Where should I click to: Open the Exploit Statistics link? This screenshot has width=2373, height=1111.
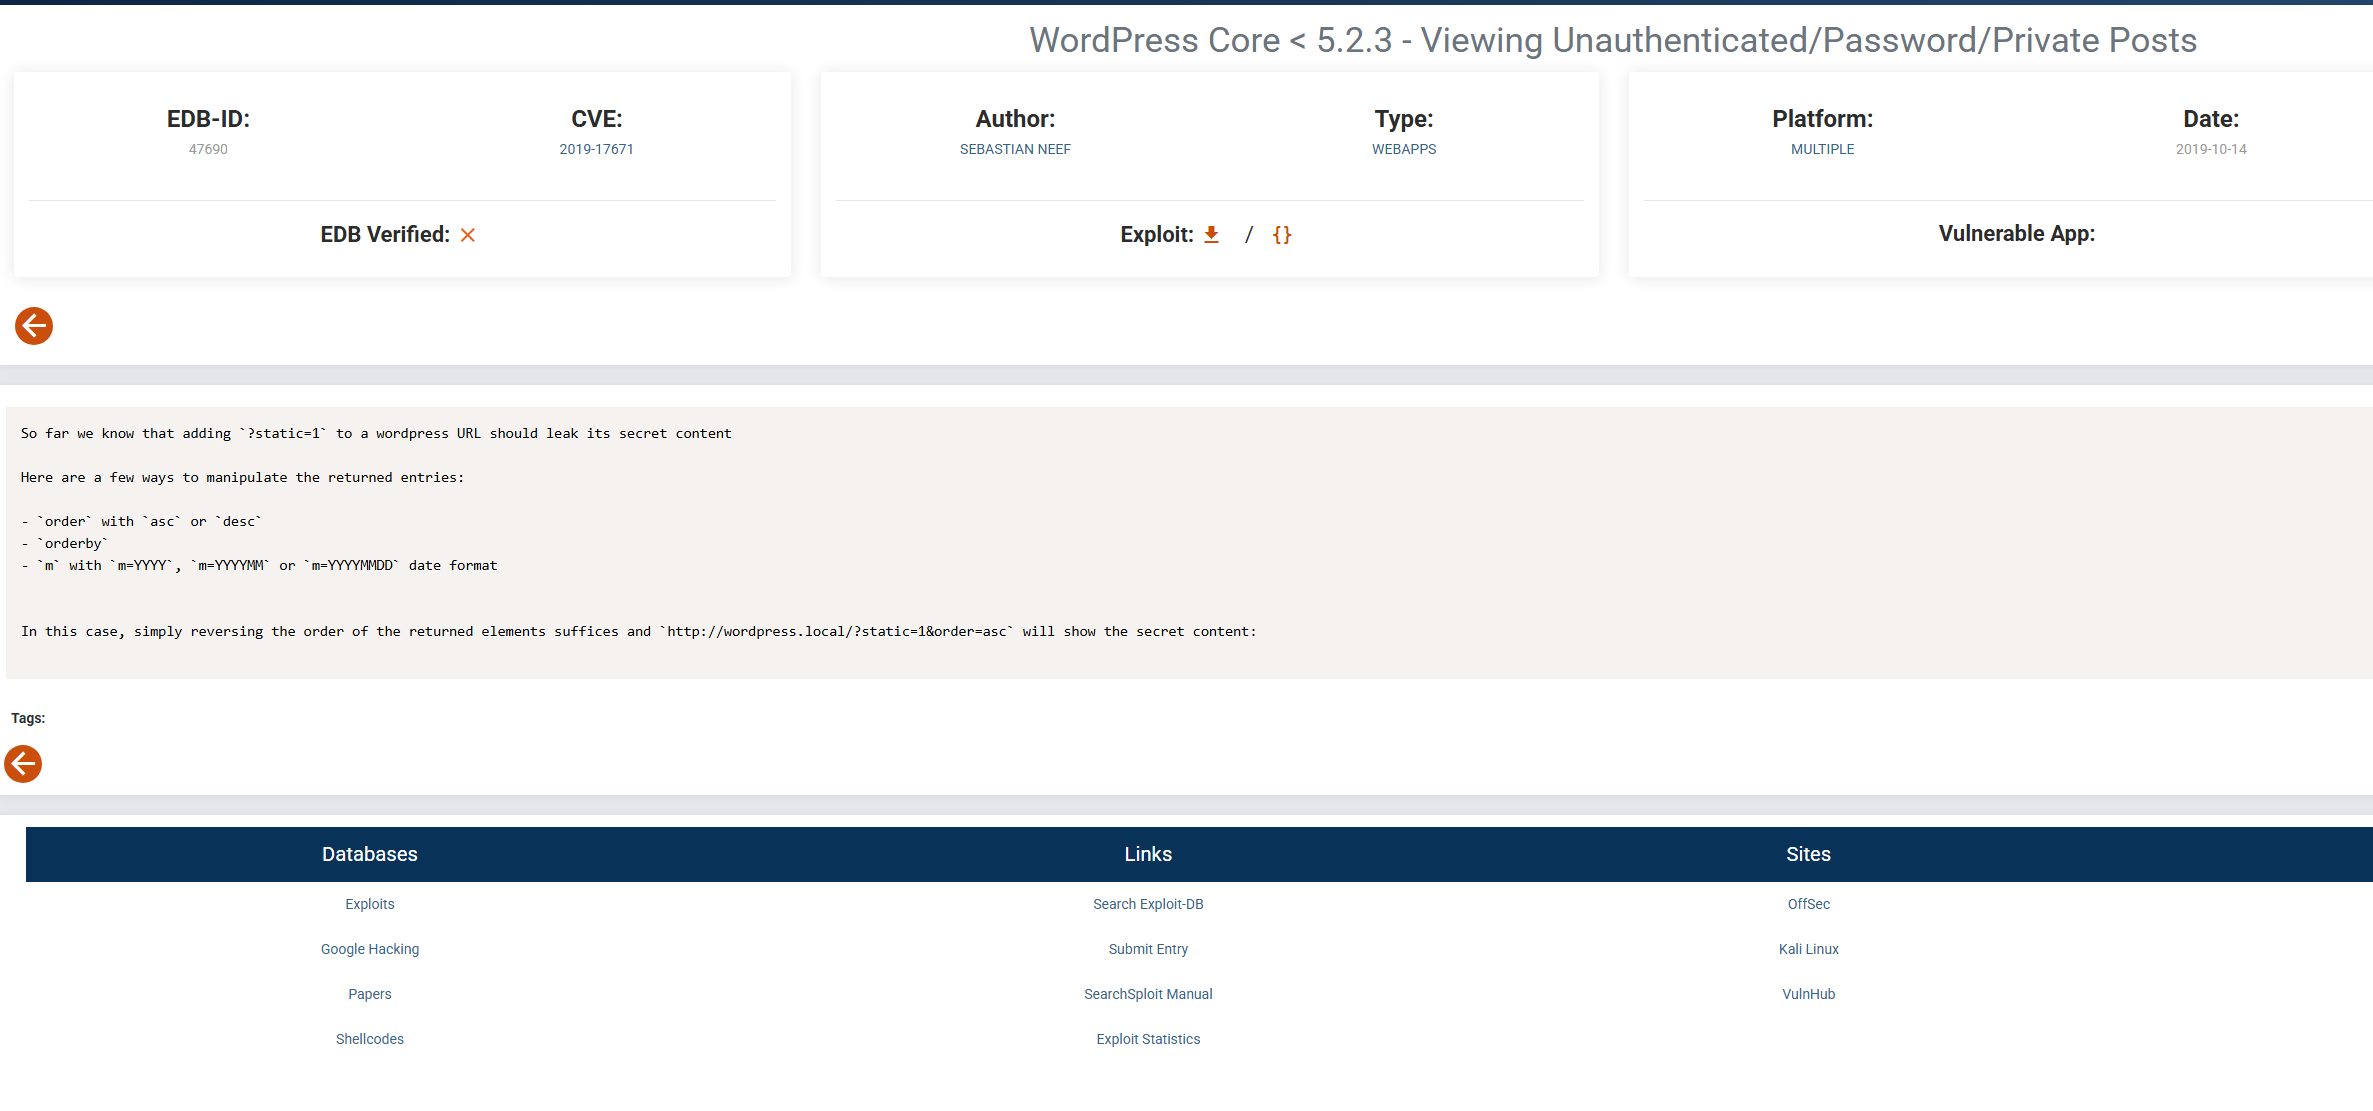click(x=1148, y=1039)
